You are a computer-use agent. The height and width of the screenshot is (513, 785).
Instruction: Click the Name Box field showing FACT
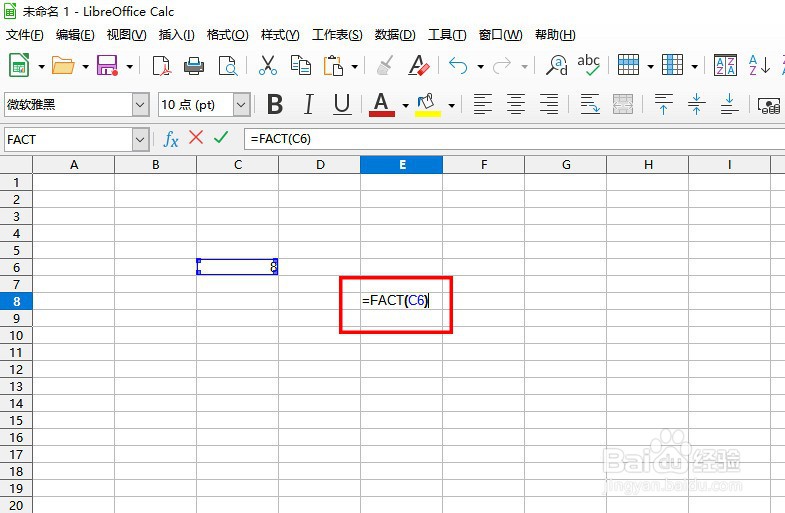tap(69, 140)
